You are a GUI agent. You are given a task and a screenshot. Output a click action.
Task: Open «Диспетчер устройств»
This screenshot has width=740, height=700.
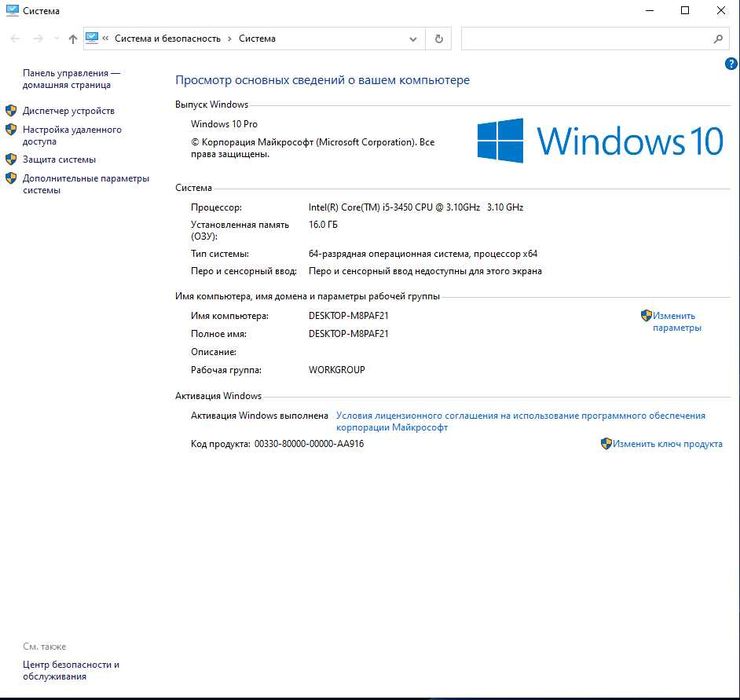68,111
